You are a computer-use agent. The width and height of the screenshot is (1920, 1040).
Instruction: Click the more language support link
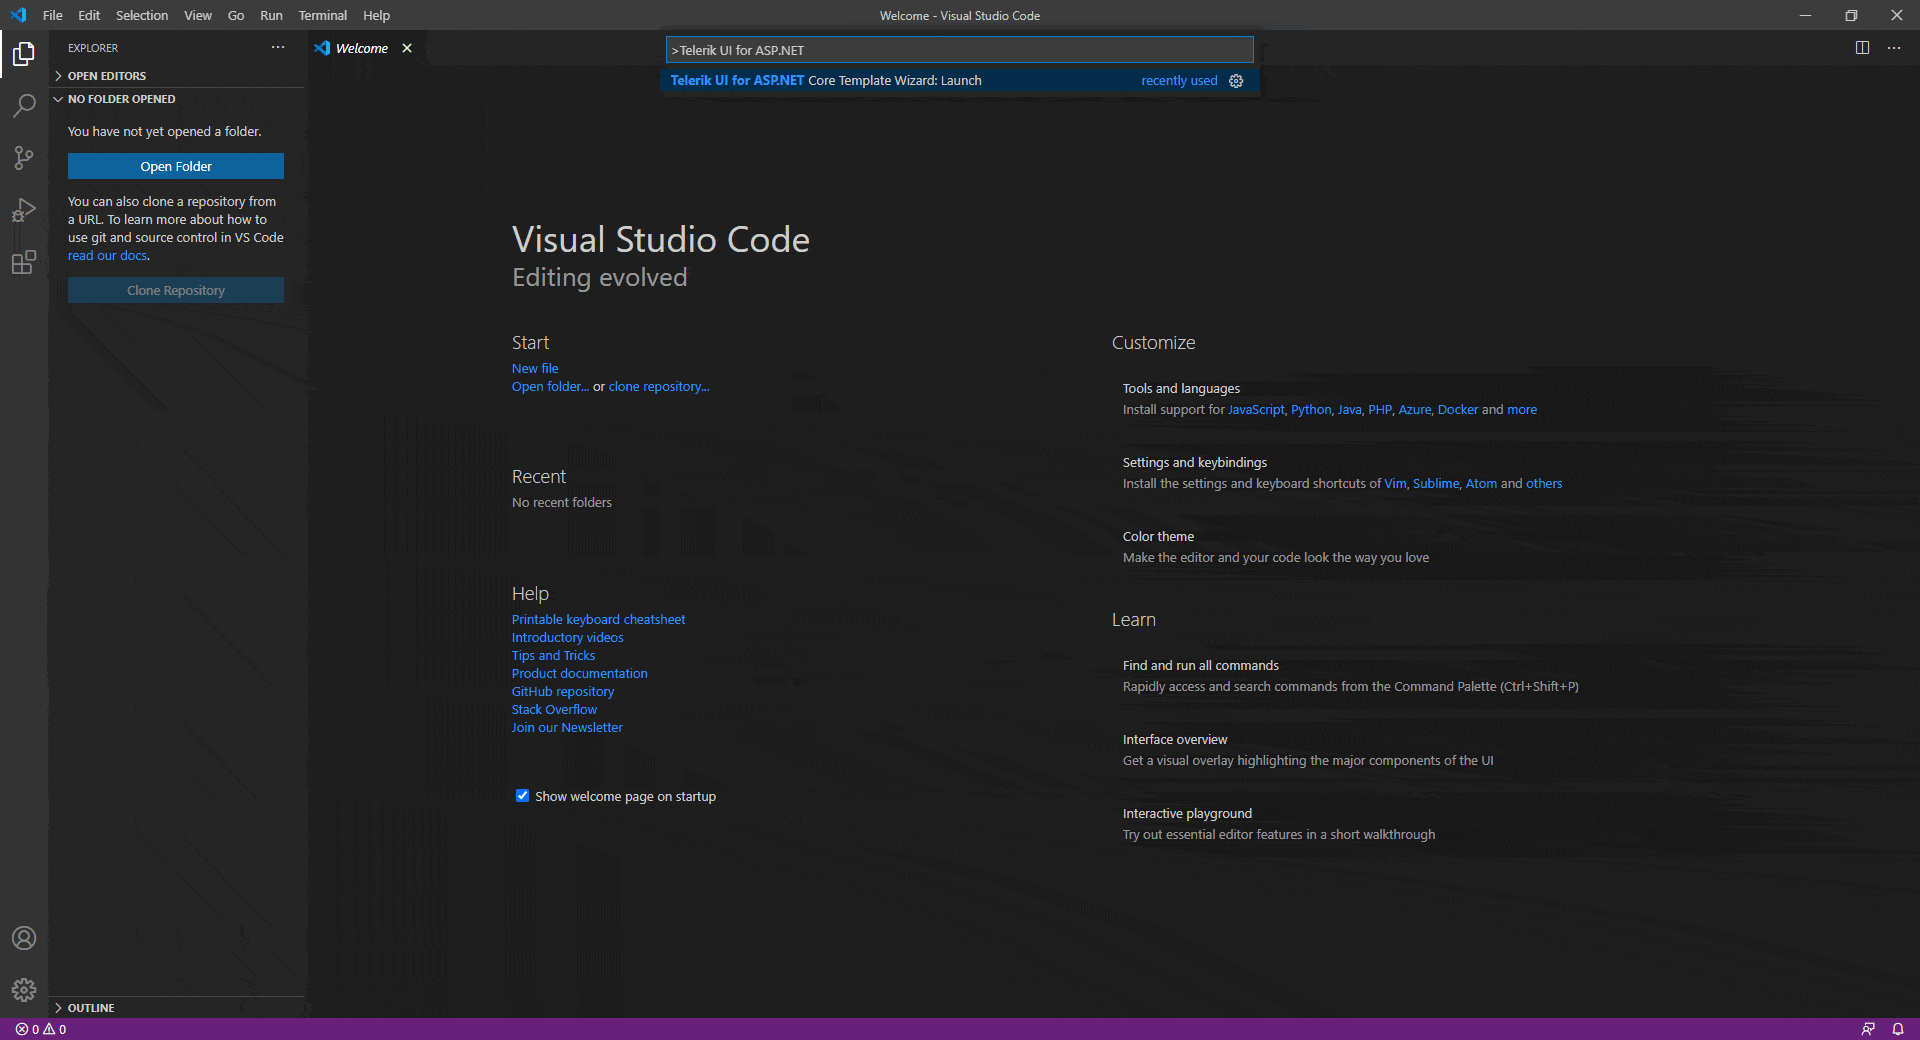click(x=1522, y=410)
